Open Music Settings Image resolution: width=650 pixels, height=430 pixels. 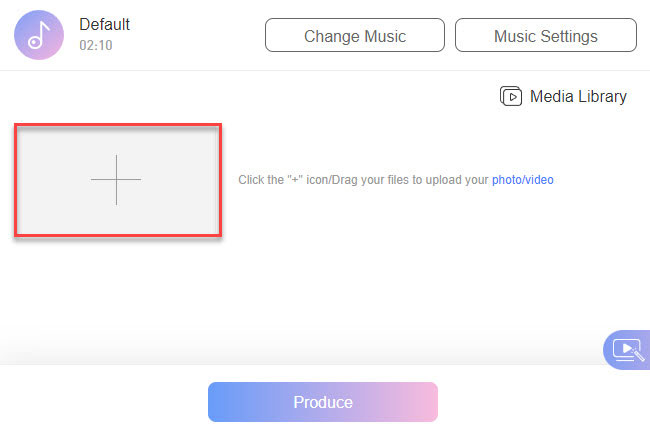tap(545, 36)
